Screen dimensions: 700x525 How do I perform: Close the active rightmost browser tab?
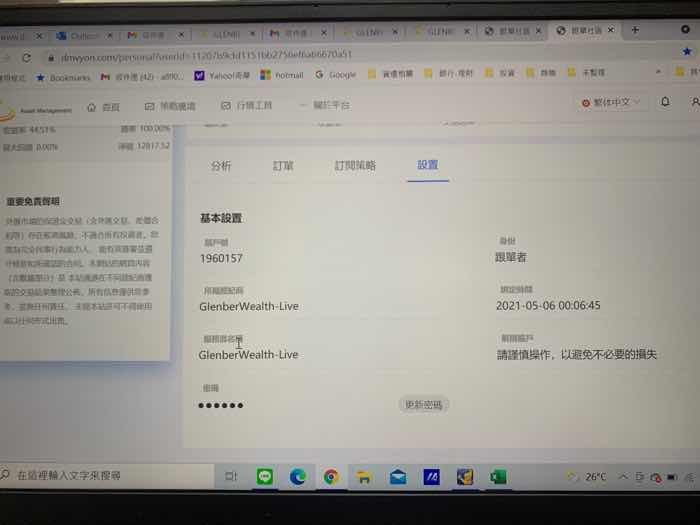point(611,30)
